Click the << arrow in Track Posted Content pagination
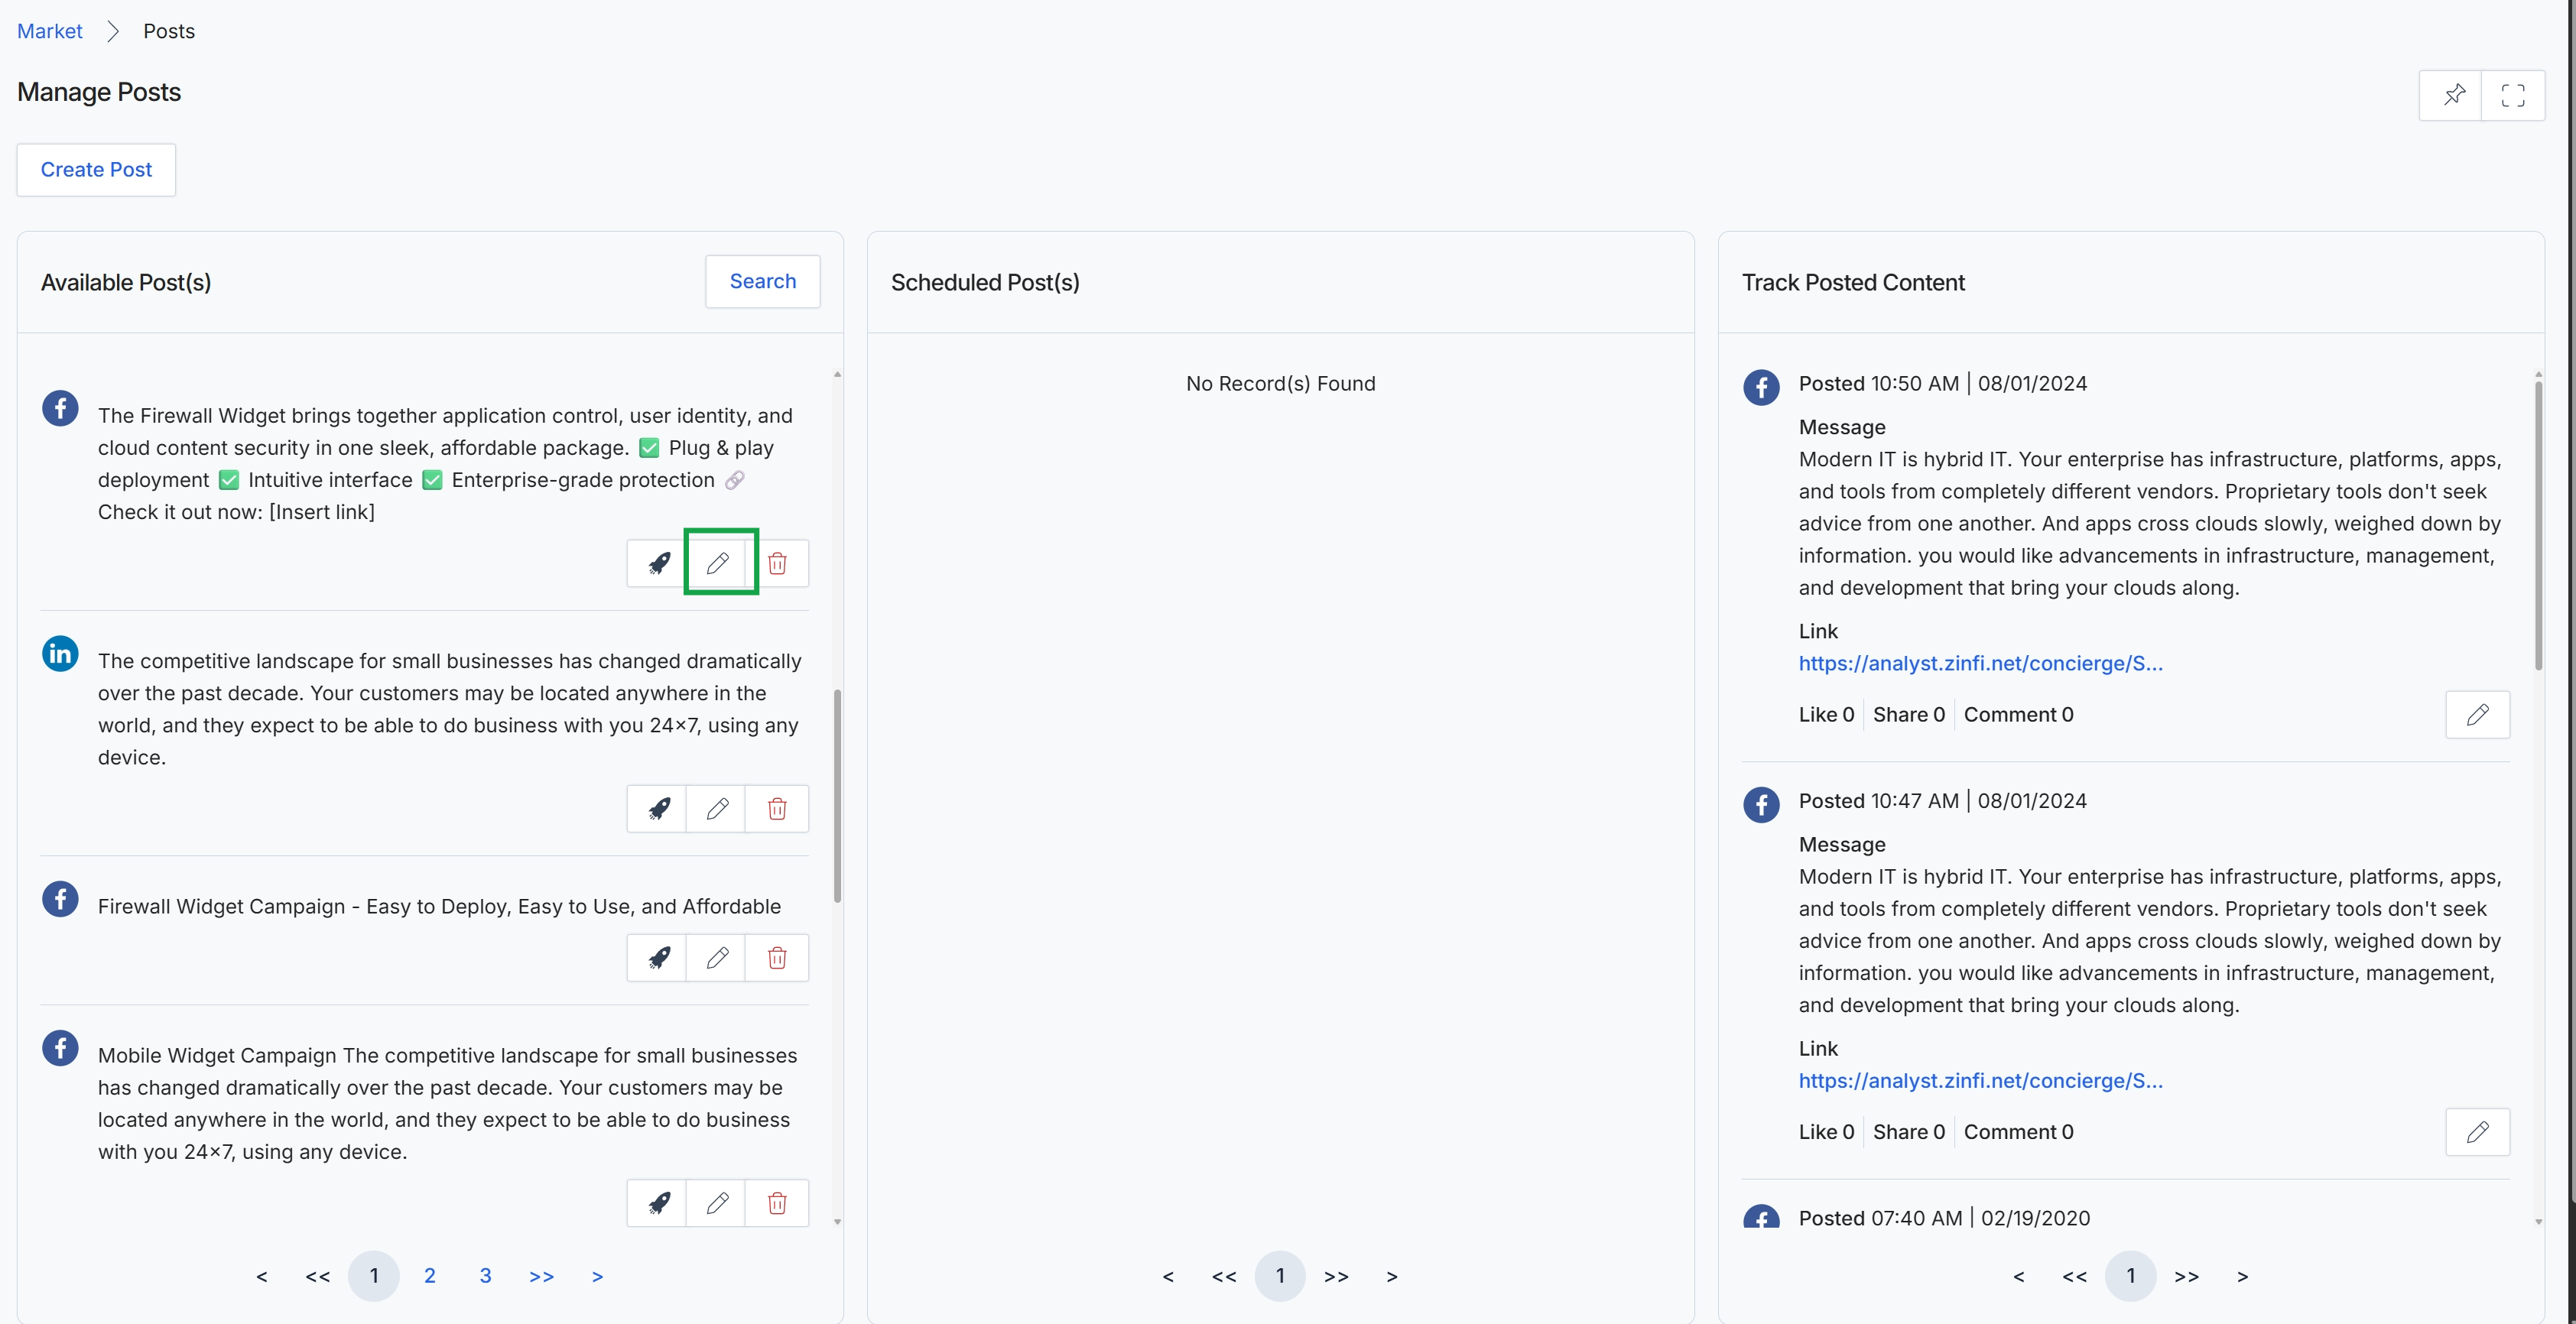 [2075, 1276]
